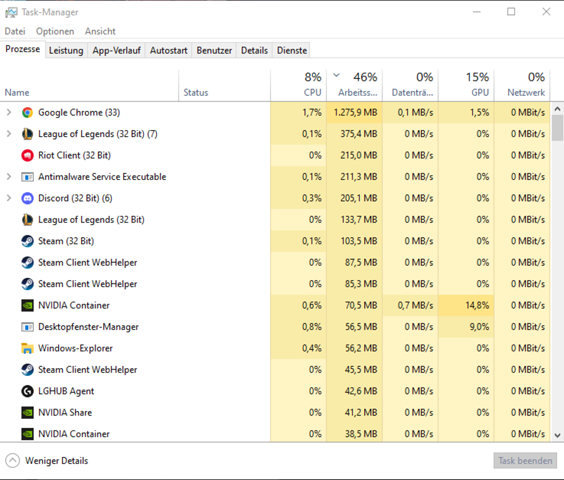Click the 215,0 MB memory value
Image resolution: width=564 pixels, height=480 pixels.
tap(359, 155)
